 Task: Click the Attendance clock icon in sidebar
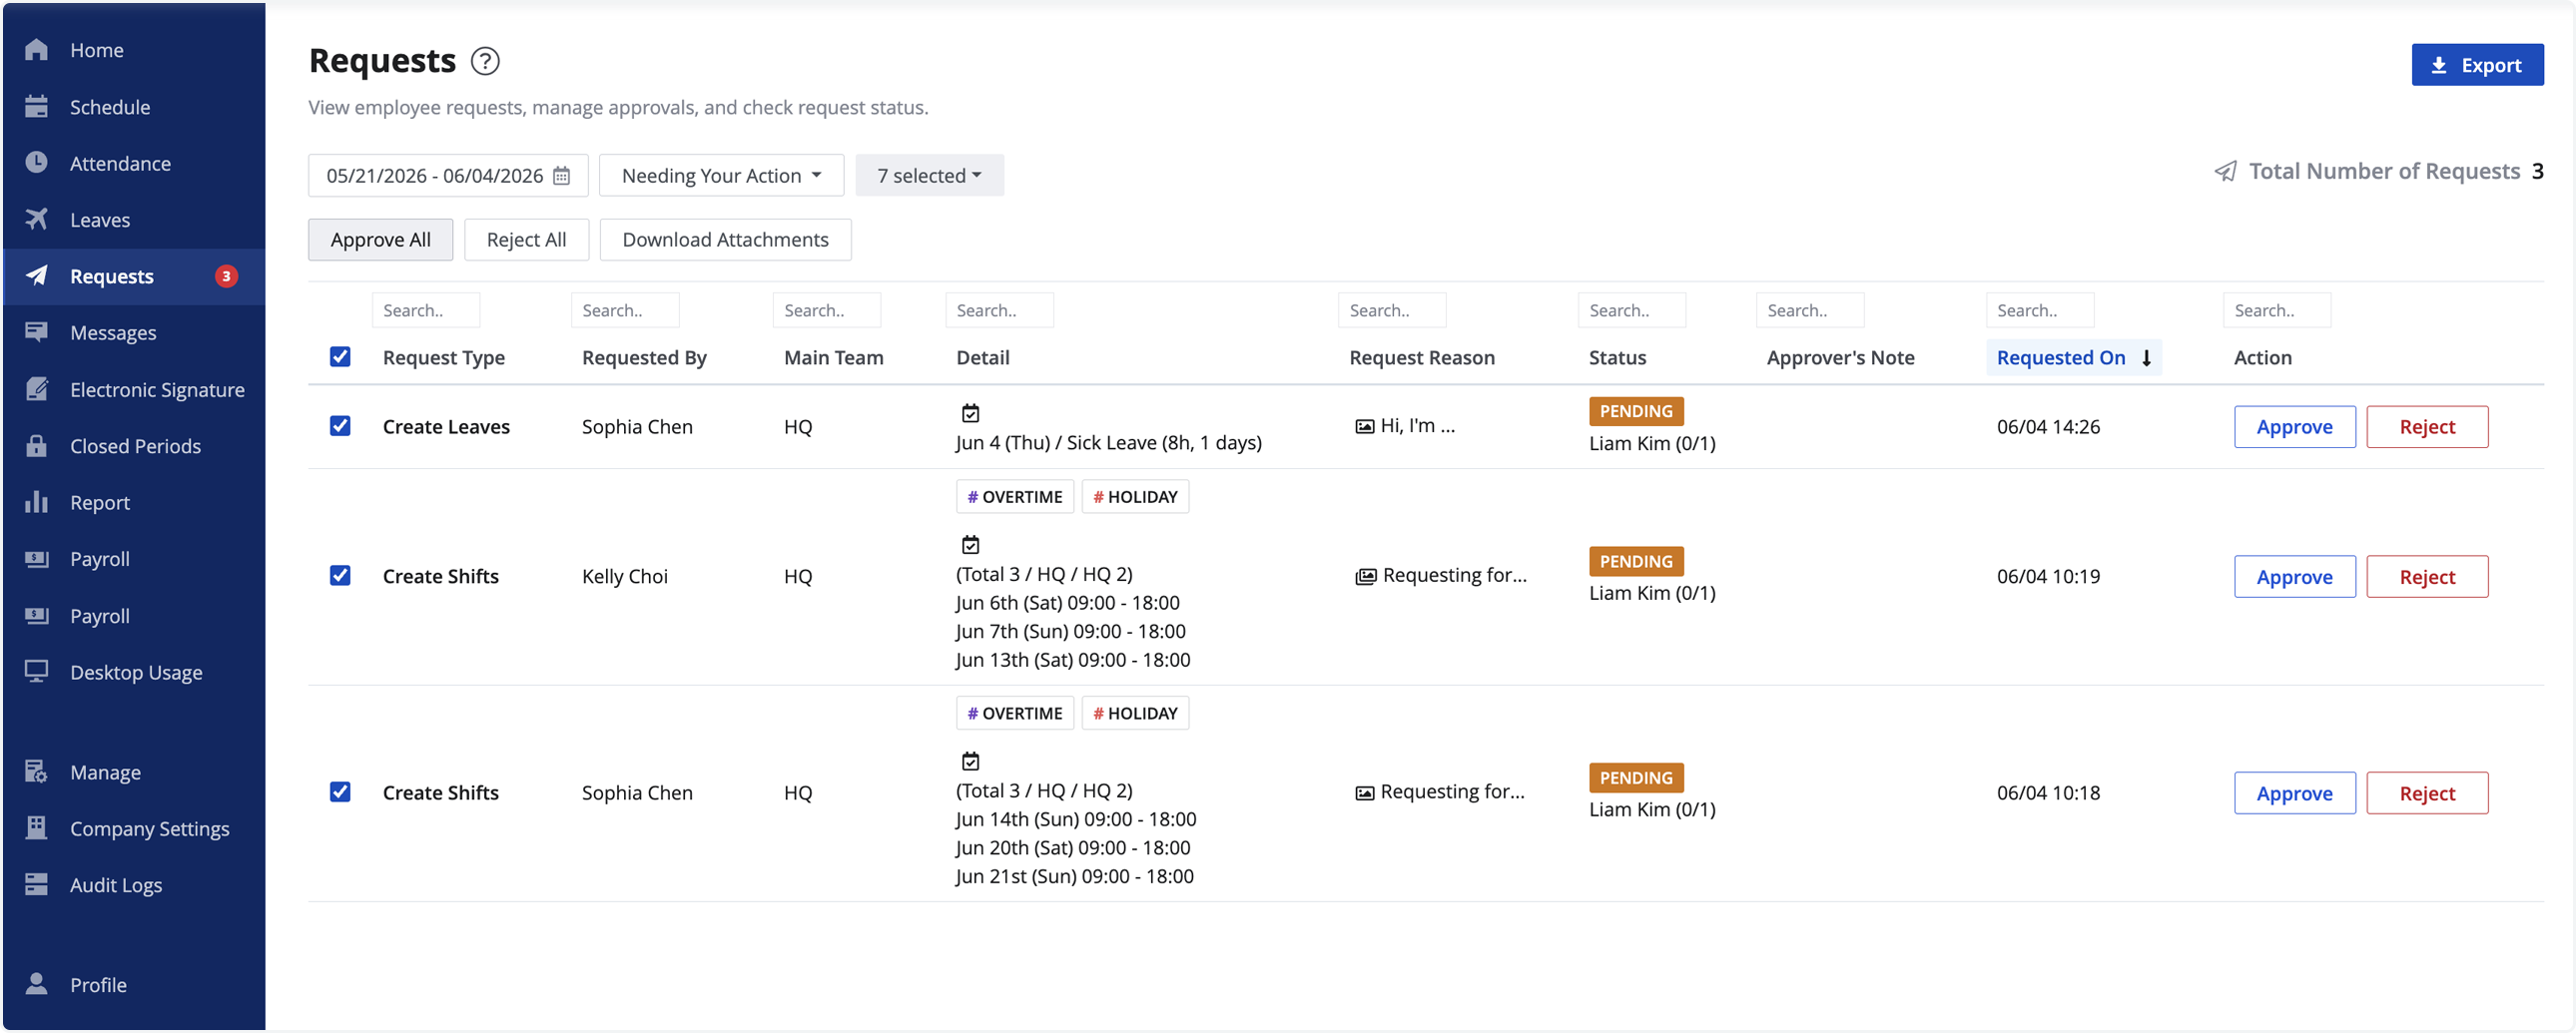click(x=36, y=162)
